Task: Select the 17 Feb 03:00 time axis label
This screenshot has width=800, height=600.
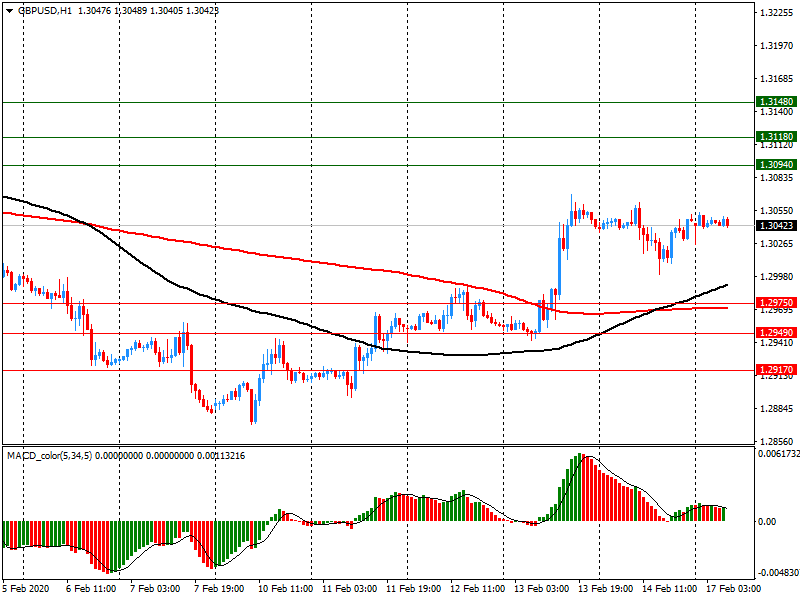Action: [734, 589]
